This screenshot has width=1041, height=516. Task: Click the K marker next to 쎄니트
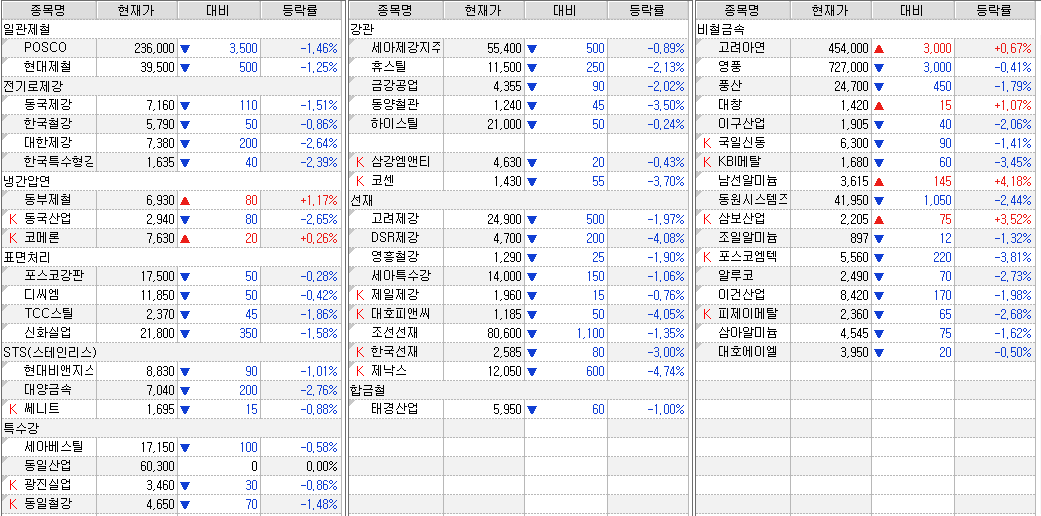pyautogui.click(x=13, y=409)
